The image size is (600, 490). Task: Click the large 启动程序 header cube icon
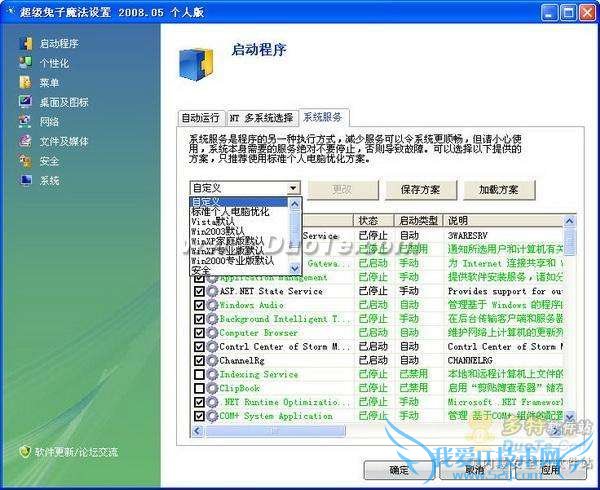pyautogui.click(x=196, y=64)
